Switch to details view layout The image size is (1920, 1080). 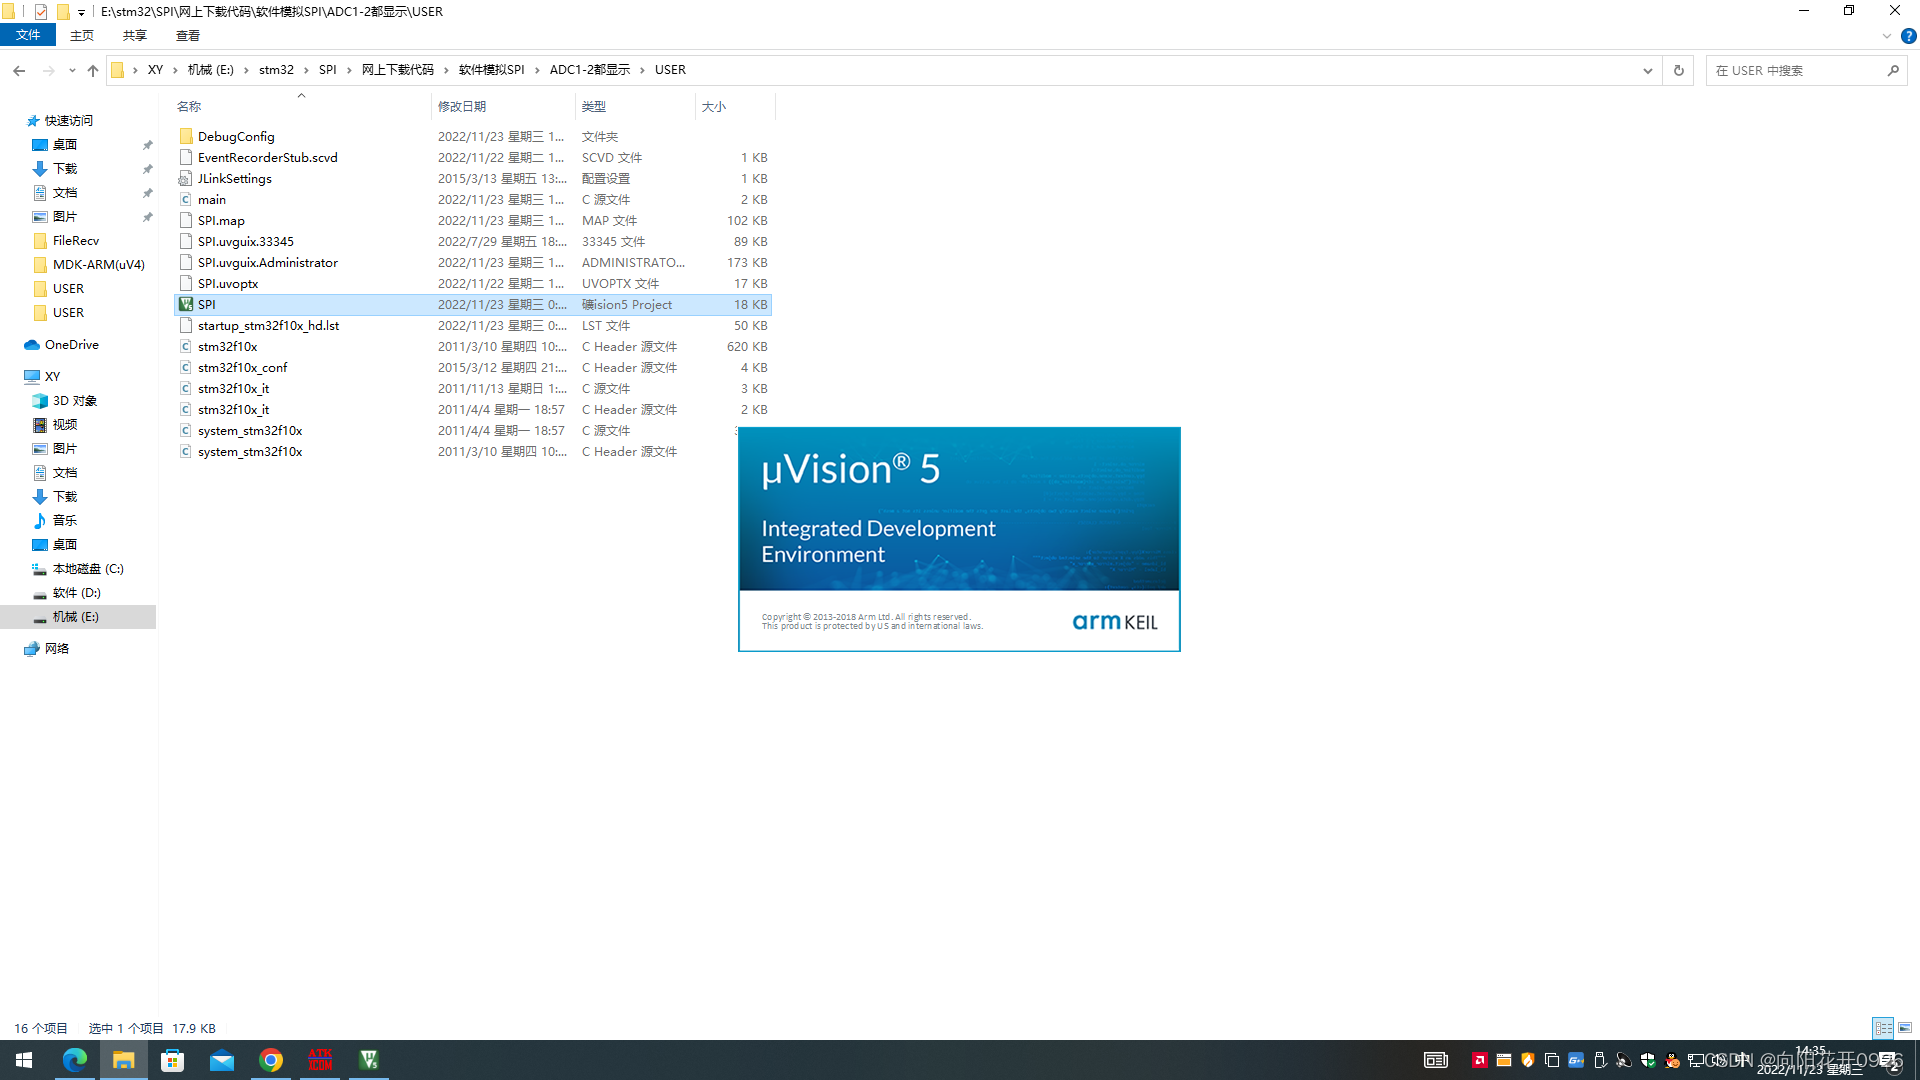pyautogui.click(x=1883, y=1028)
